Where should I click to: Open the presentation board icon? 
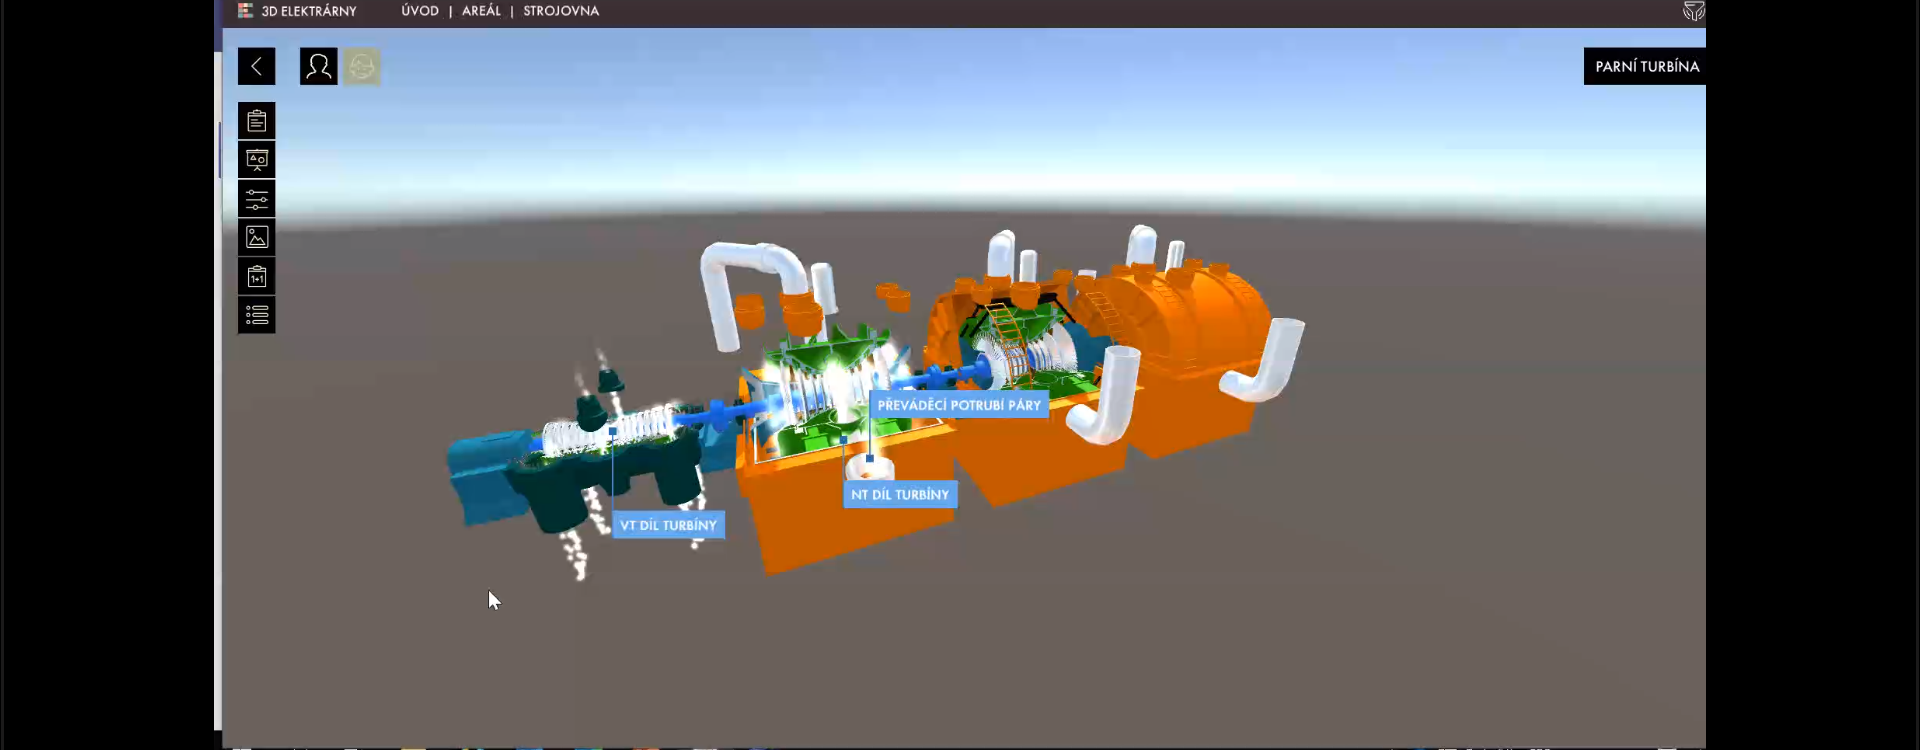click(257, 160)
